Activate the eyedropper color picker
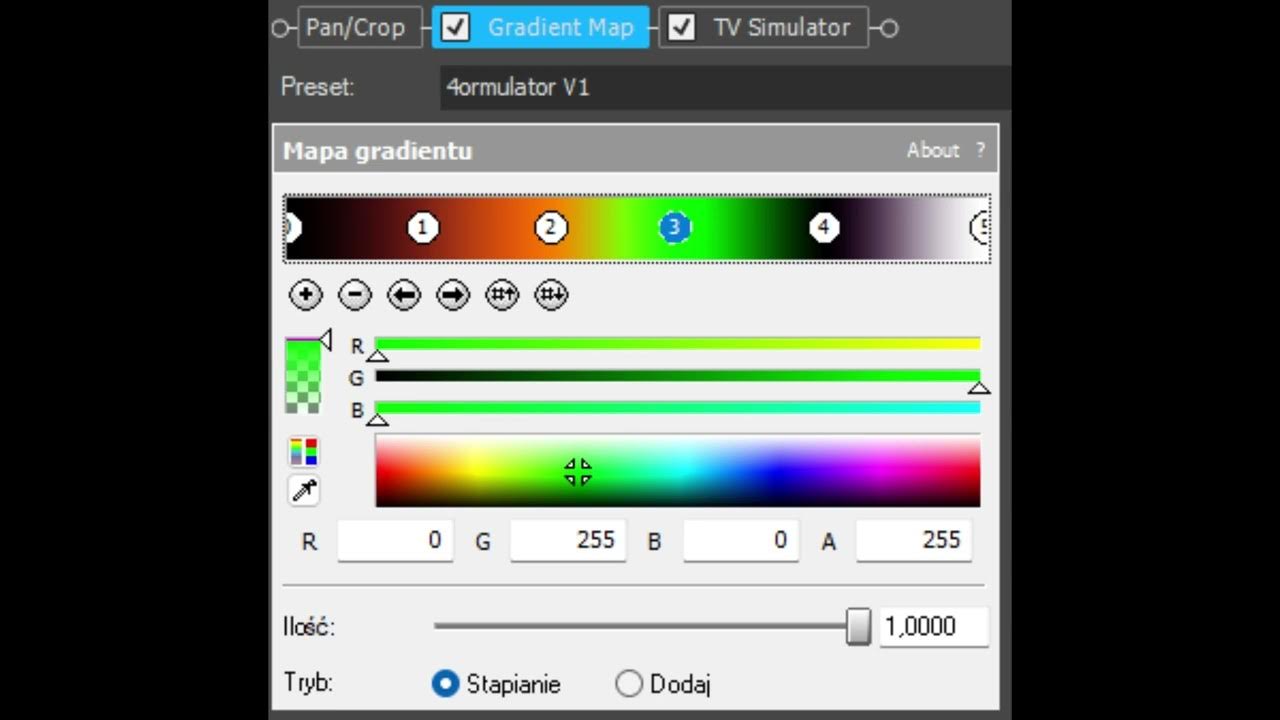The height and width of the screenshot is (720, 1280). 303,490
